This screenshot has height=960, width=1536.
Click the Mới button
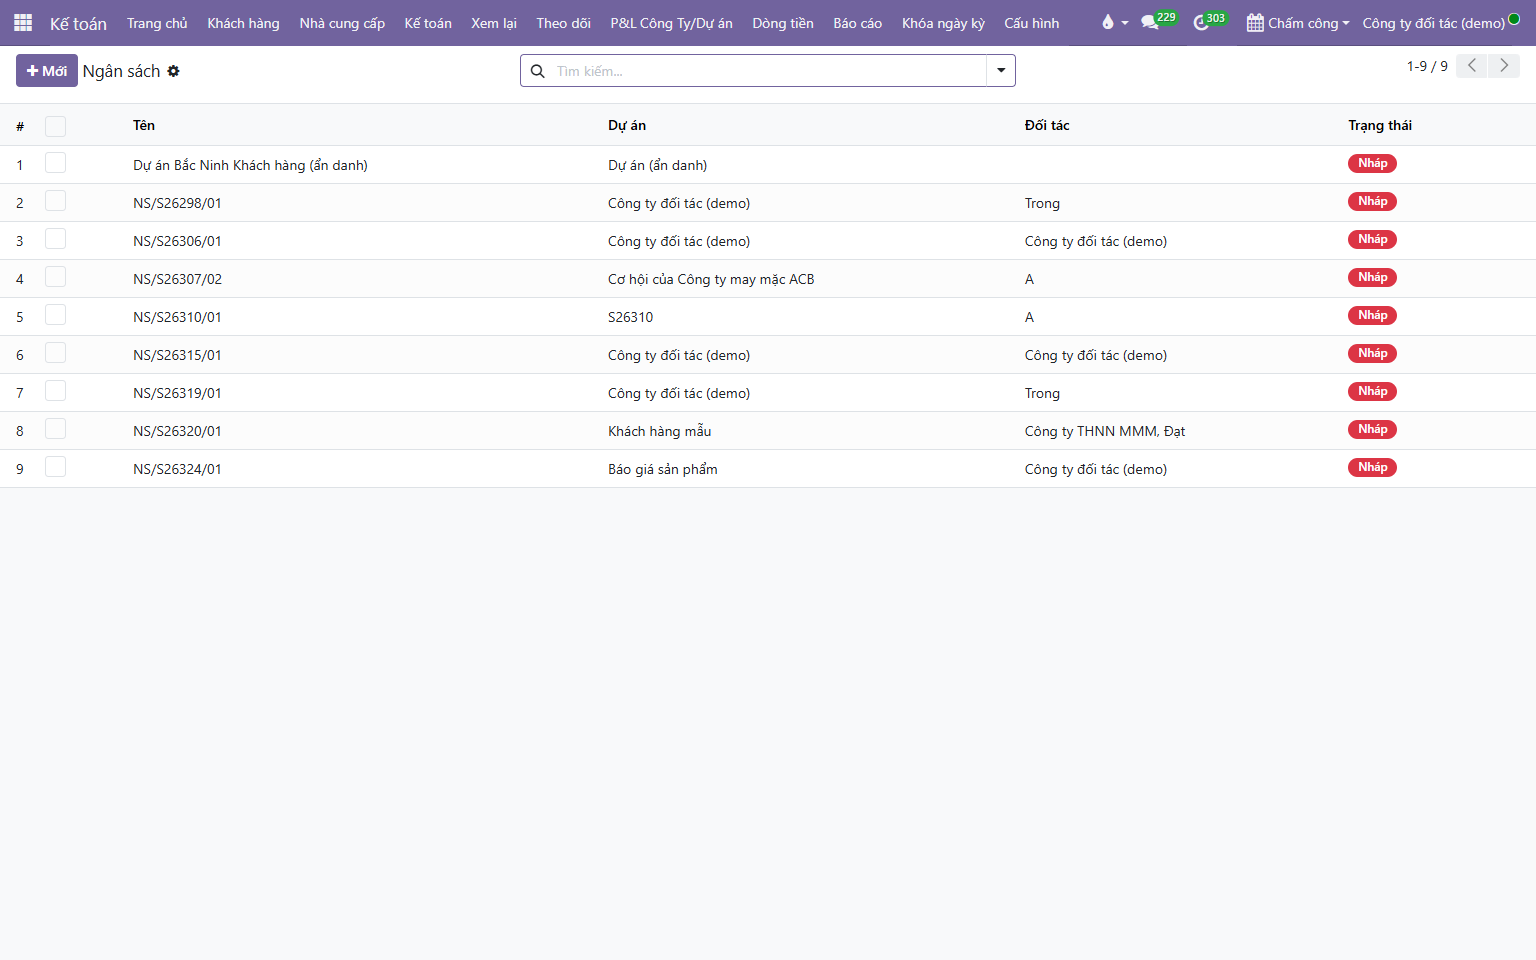click(47, 71)
